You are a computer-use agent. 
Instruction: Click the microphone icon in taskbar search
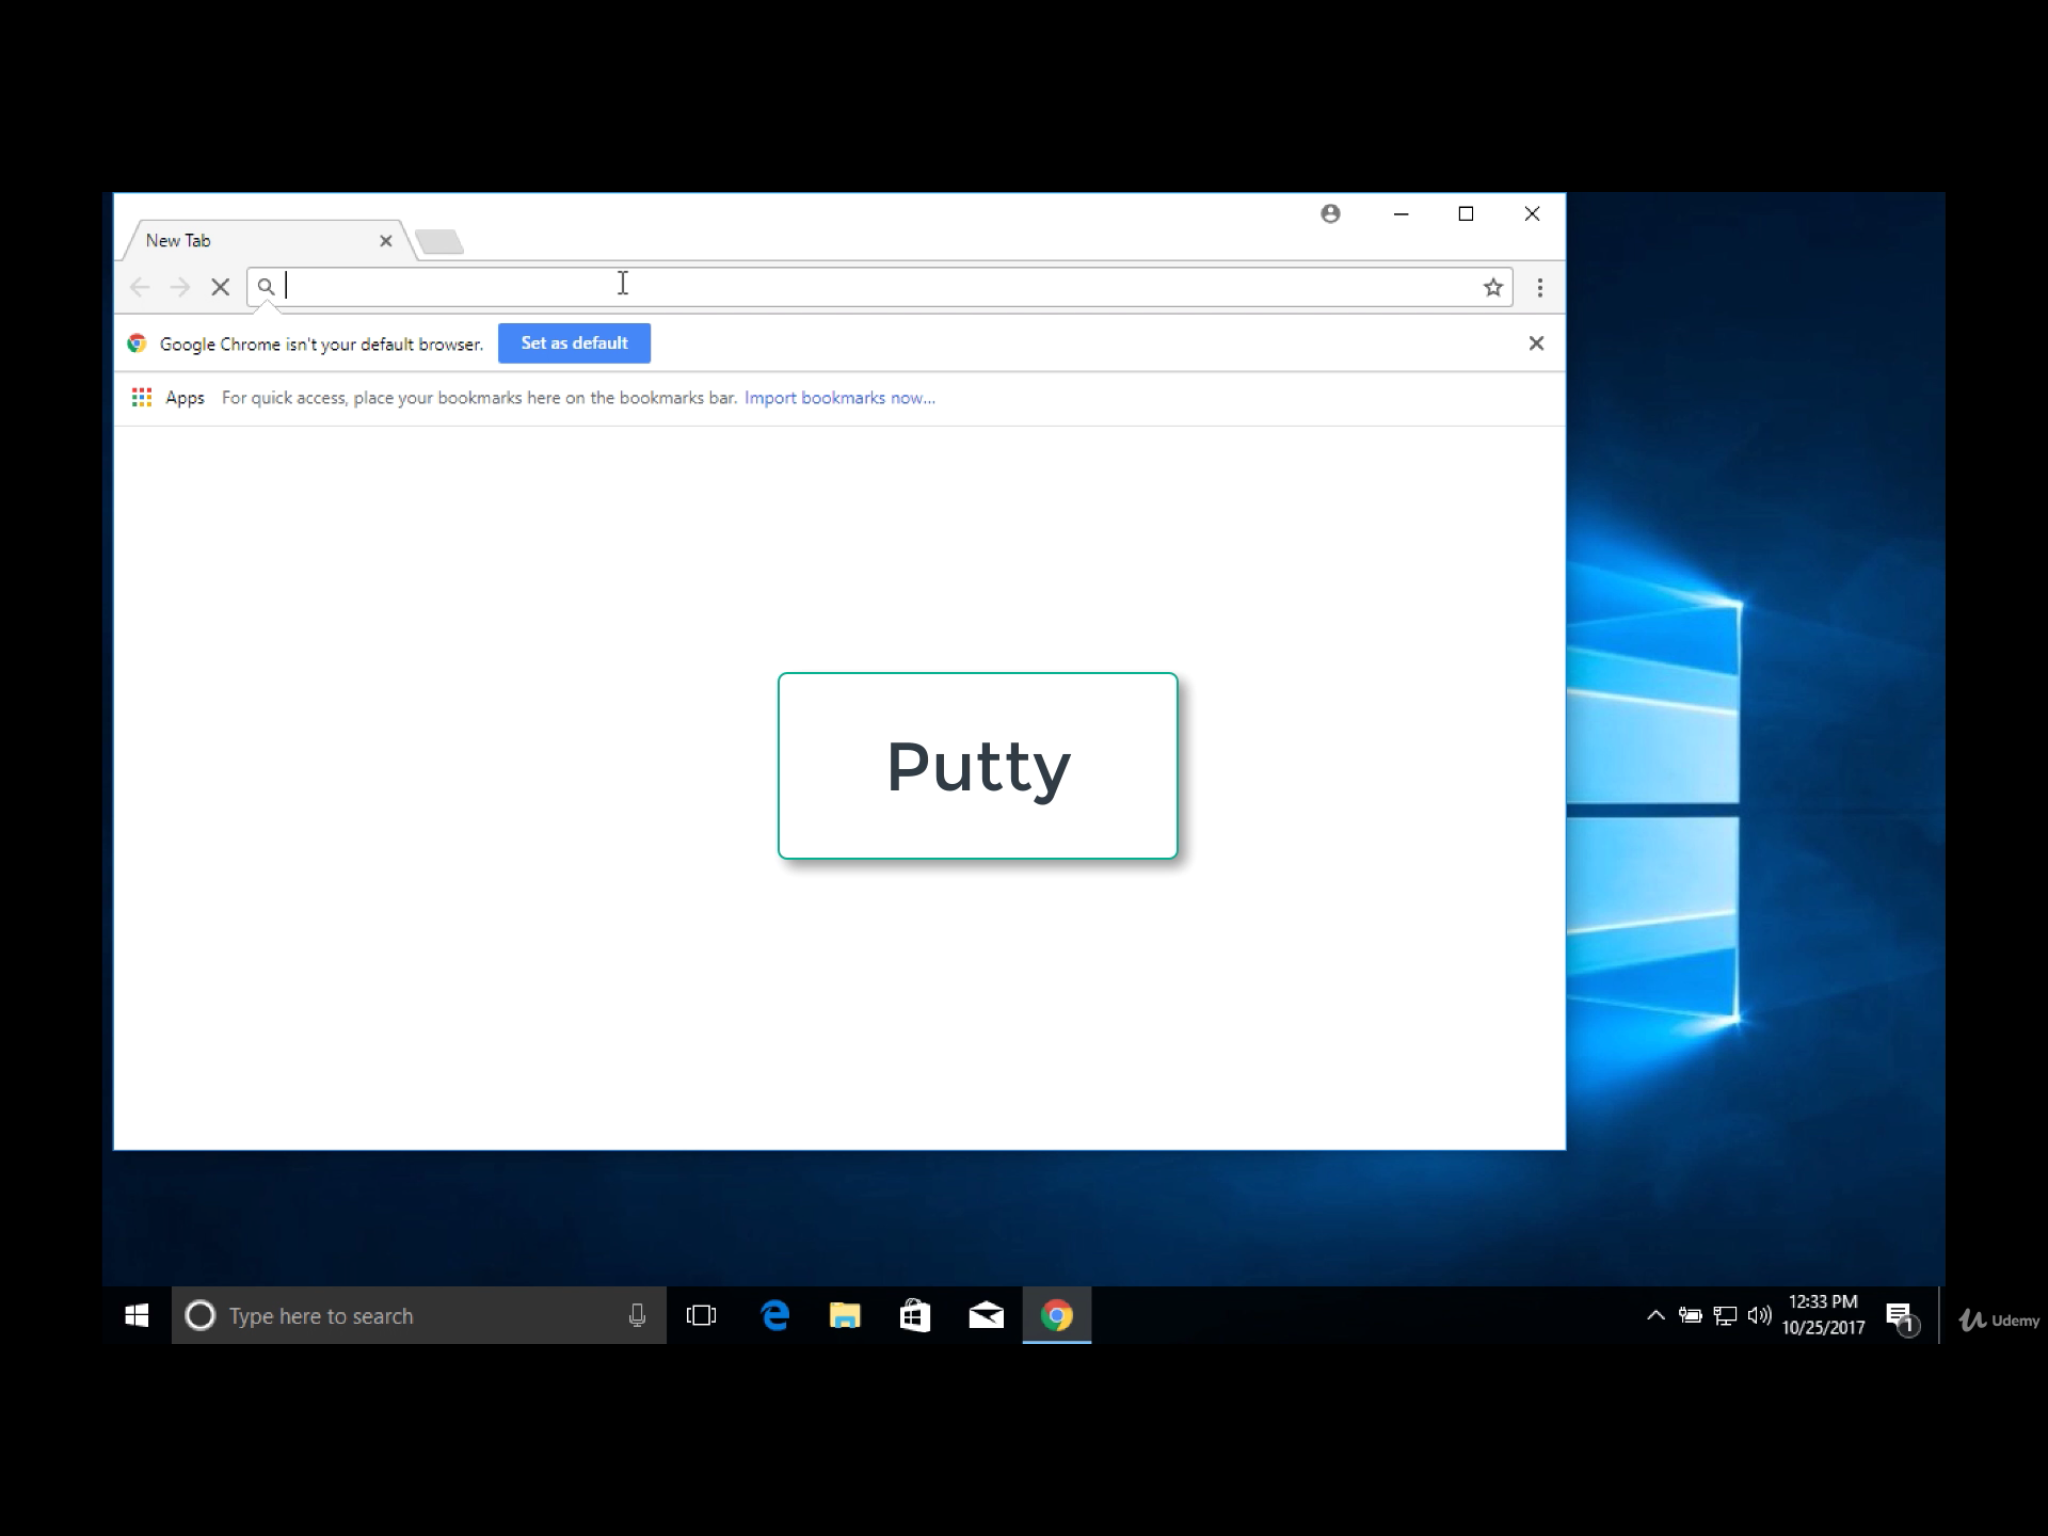click(637, 1316)
